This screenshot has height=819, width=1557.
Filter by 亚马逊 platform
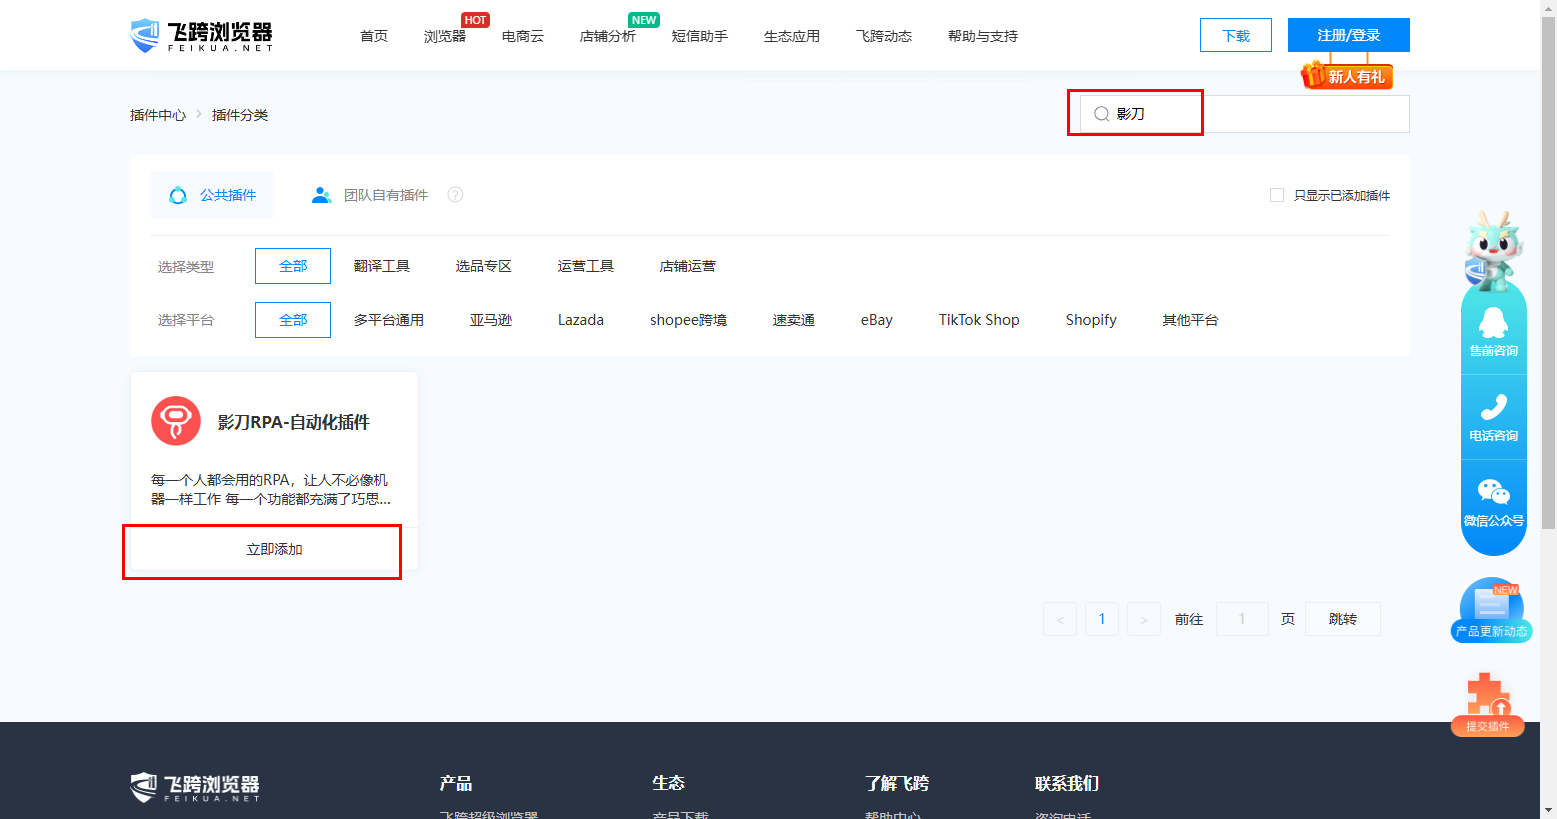(491, 320)
